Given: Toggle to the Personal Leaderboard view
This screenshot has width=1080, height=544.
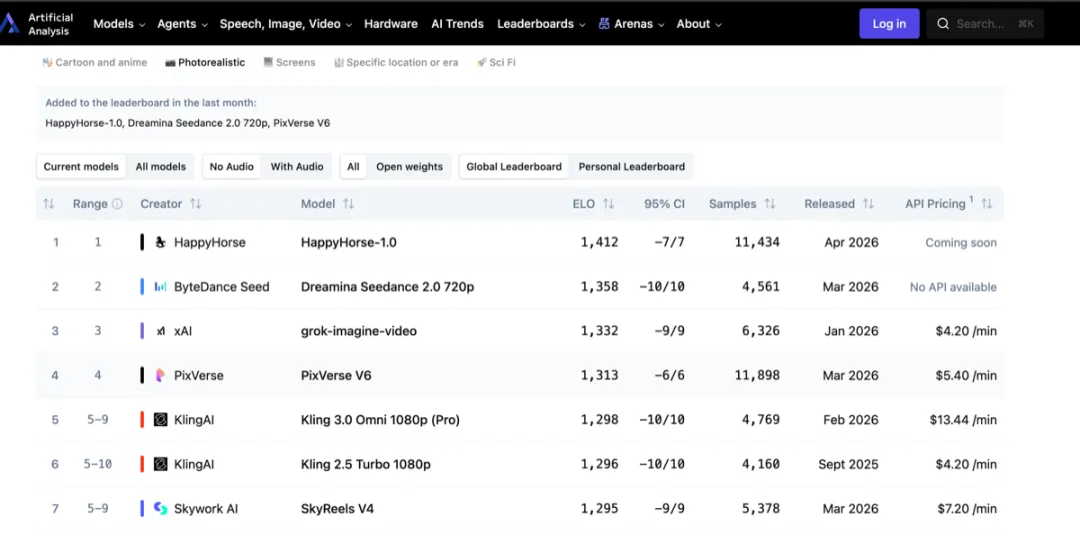Looking at the screenshot, I should pyautogui.click(x=632, y=167).
